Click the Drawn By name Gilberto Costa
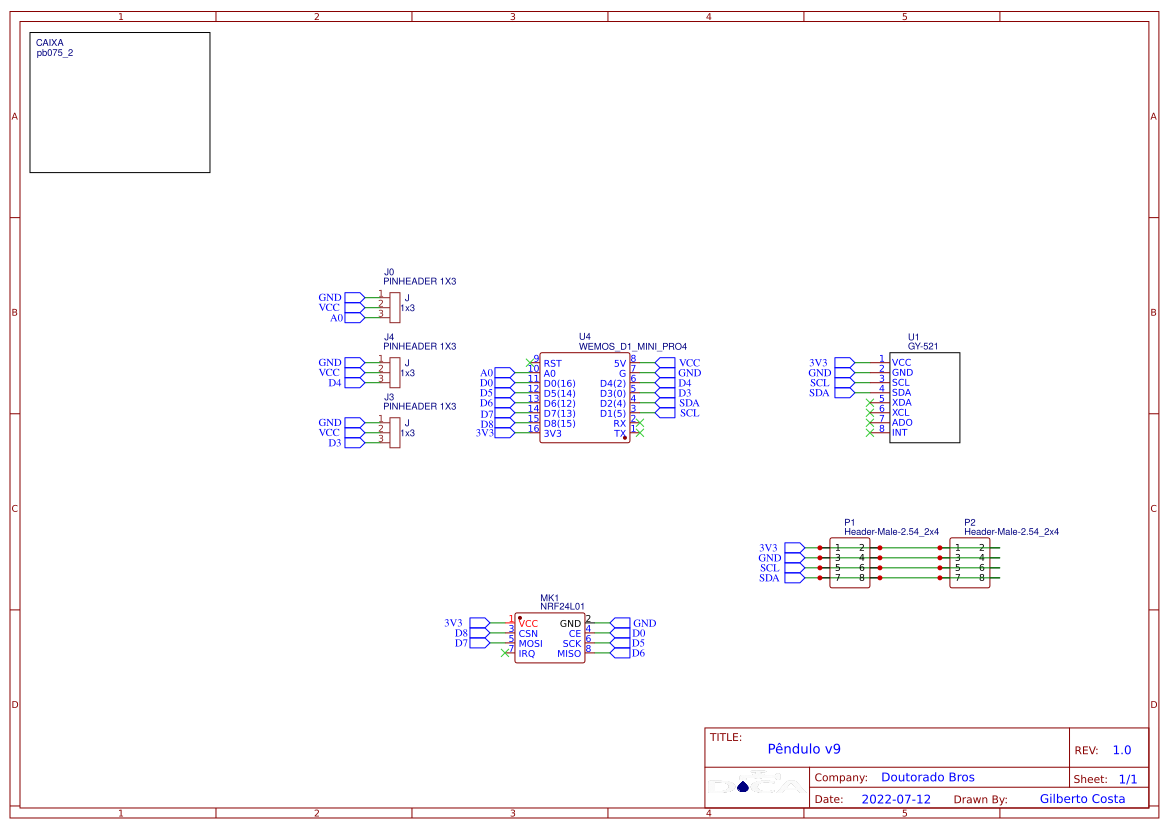Viewport: 1169px width, 828px height. tap(1083, 798)
